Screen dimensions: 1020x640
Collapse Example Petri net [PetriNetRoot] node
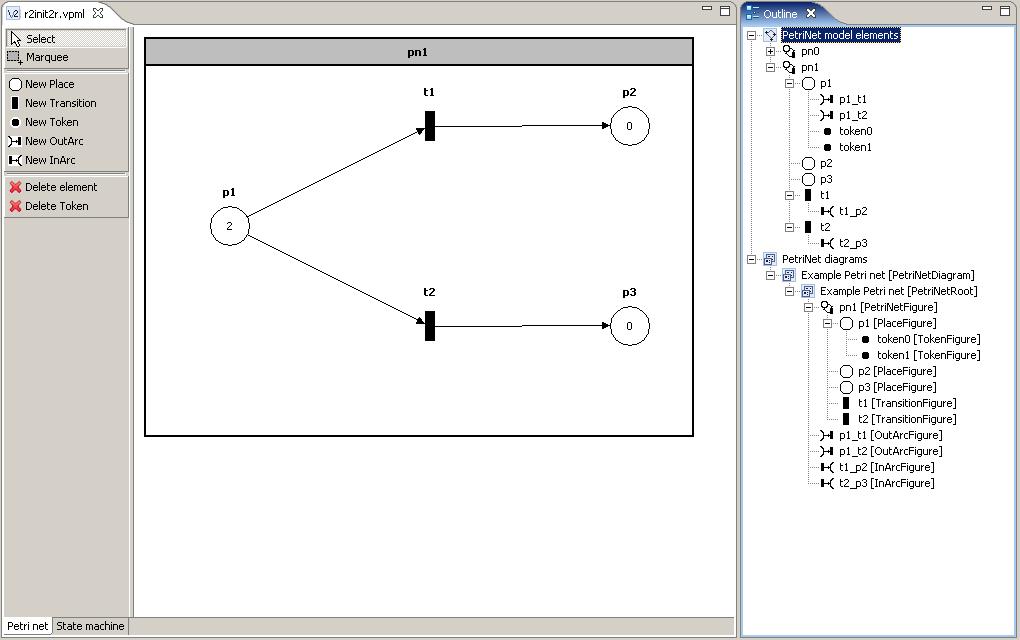[x=789, y=291]
